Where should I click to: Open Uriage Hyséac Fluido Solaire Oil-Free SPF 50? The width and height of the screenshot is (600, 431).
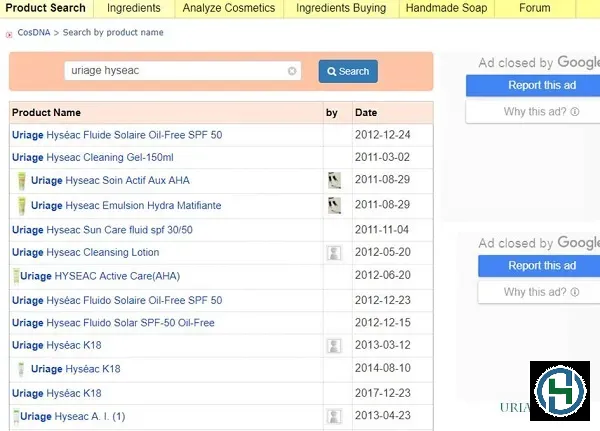pos(117,300)
